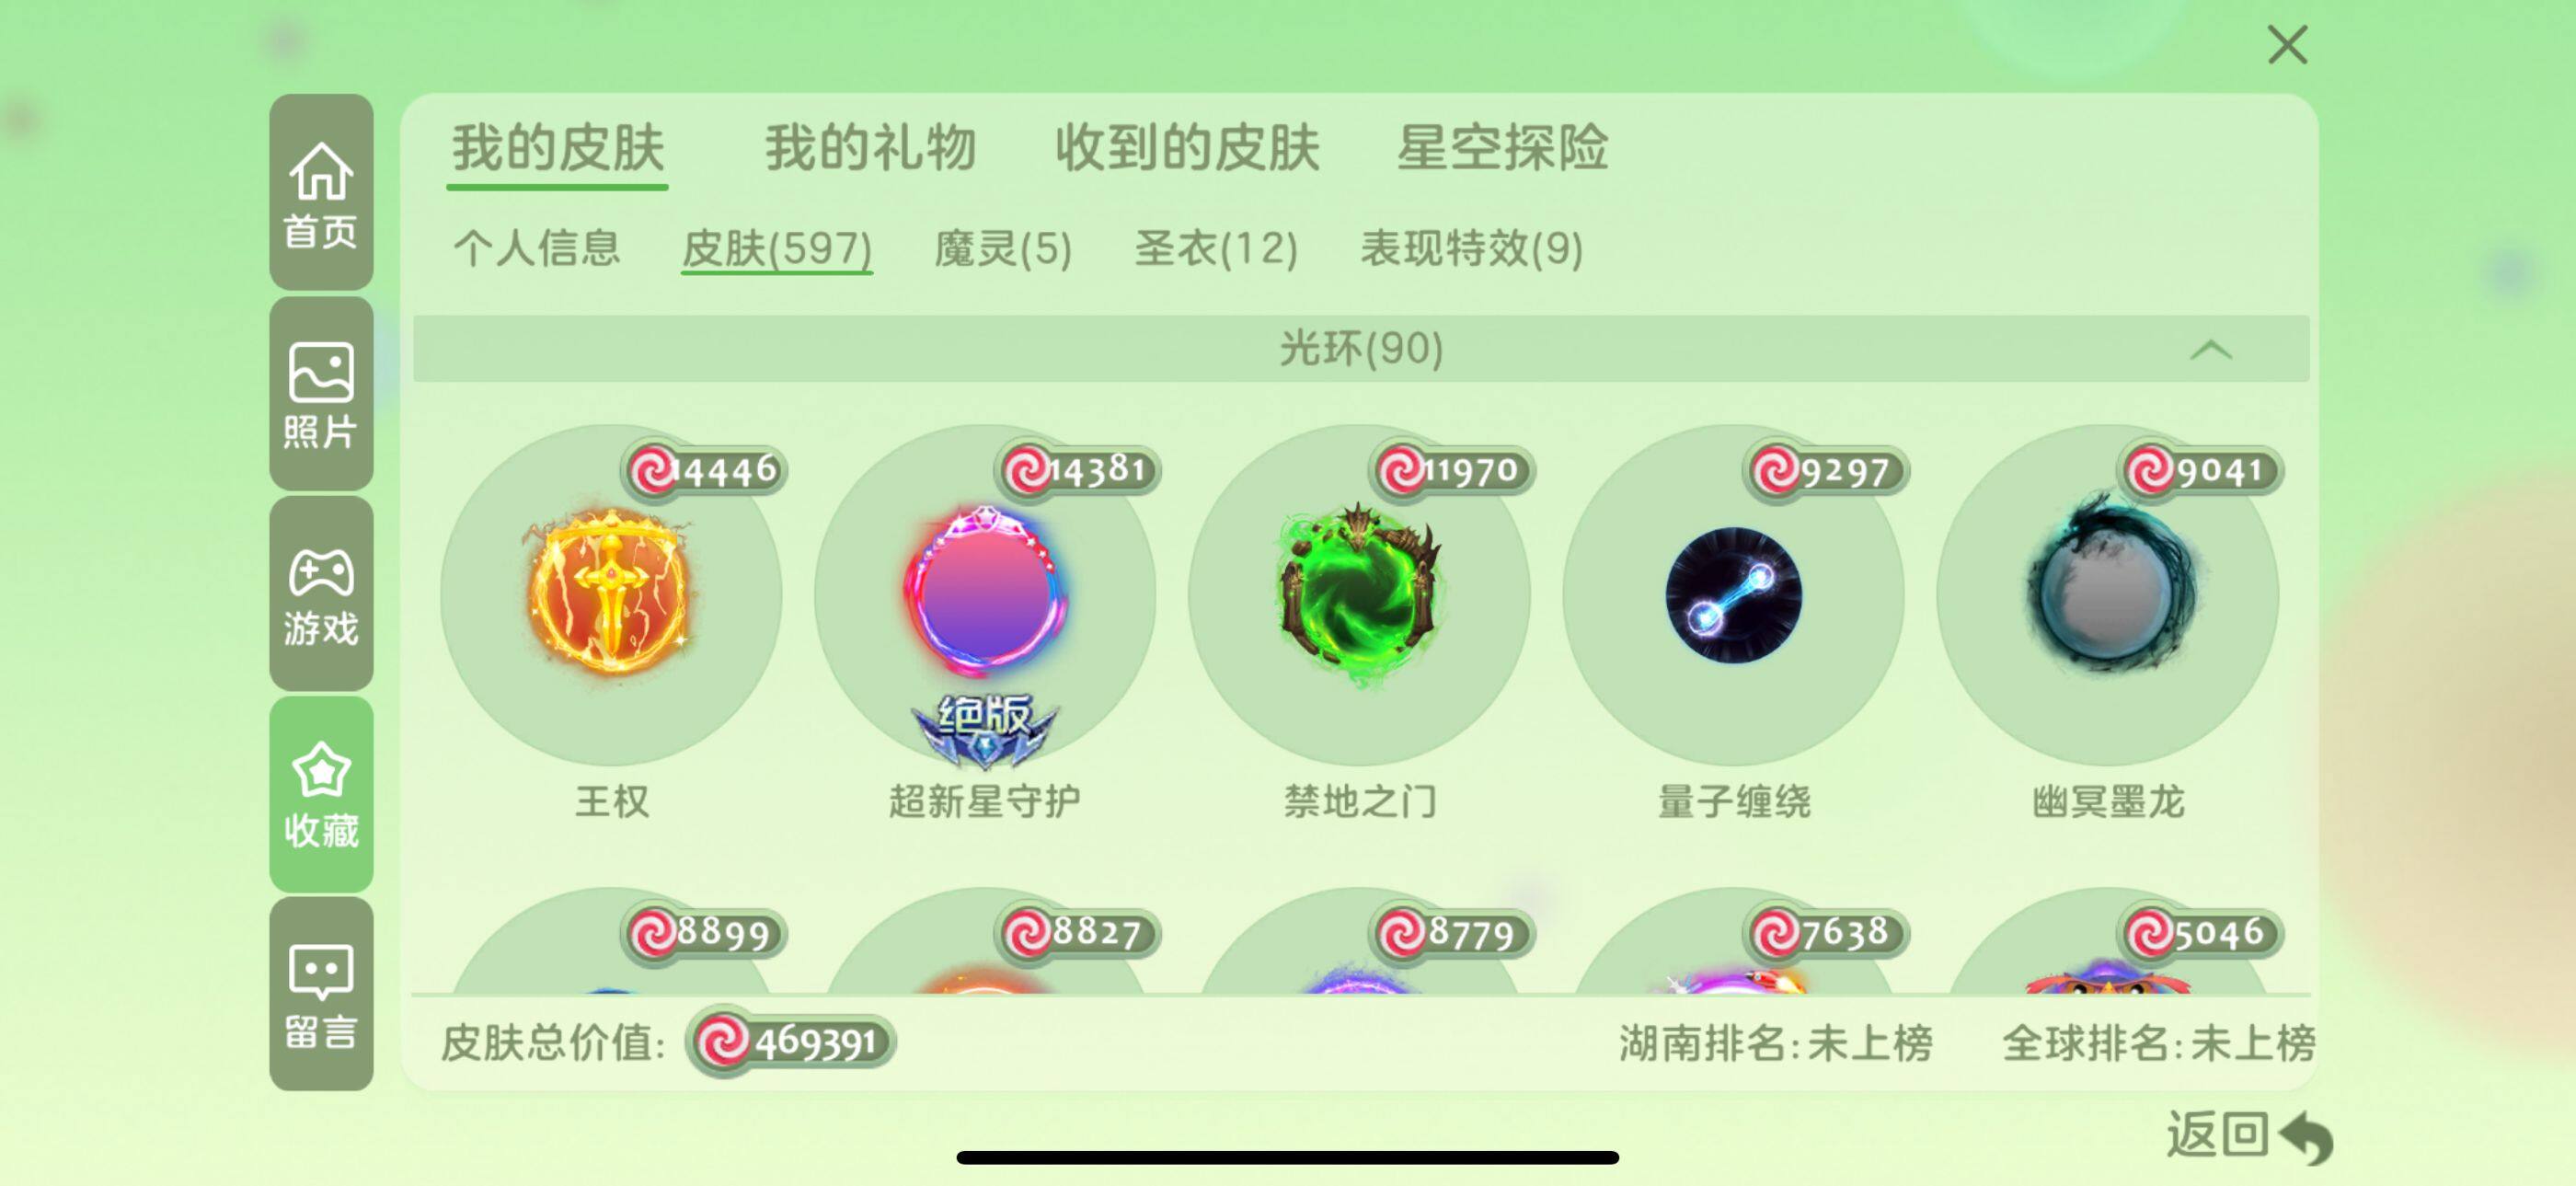Select the 禁地之门 green portal halo
Viewport: 2576px width, 1186px height.
1359,595
